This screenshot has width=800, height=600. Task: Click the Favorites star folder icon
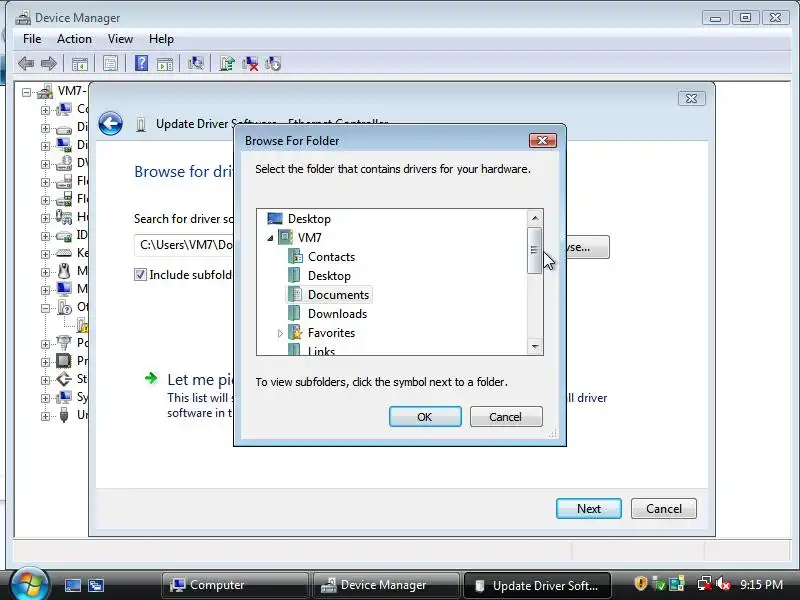[295, 333]
